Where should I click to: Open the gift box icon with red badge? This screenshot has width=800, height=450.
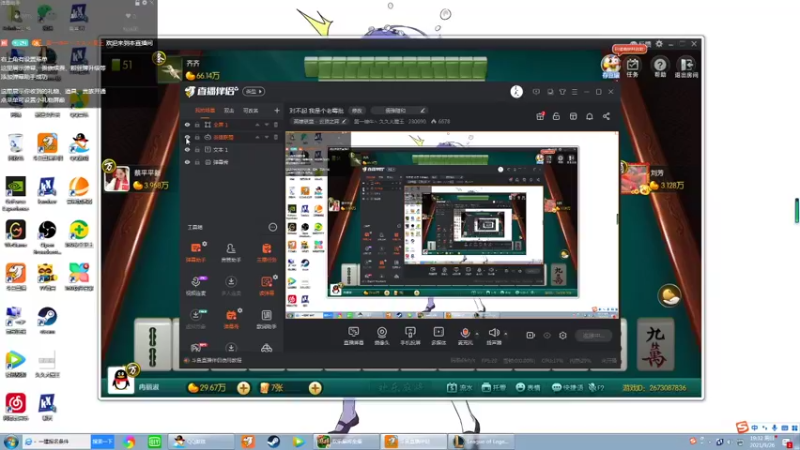(x=540, y=116)
